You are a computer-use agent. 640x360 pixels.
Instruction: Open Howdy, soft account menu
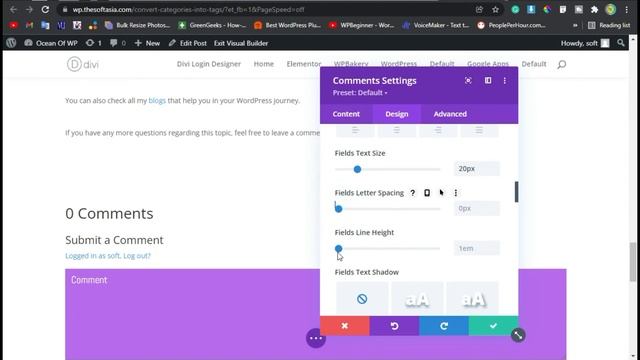[x=585, y=43]
